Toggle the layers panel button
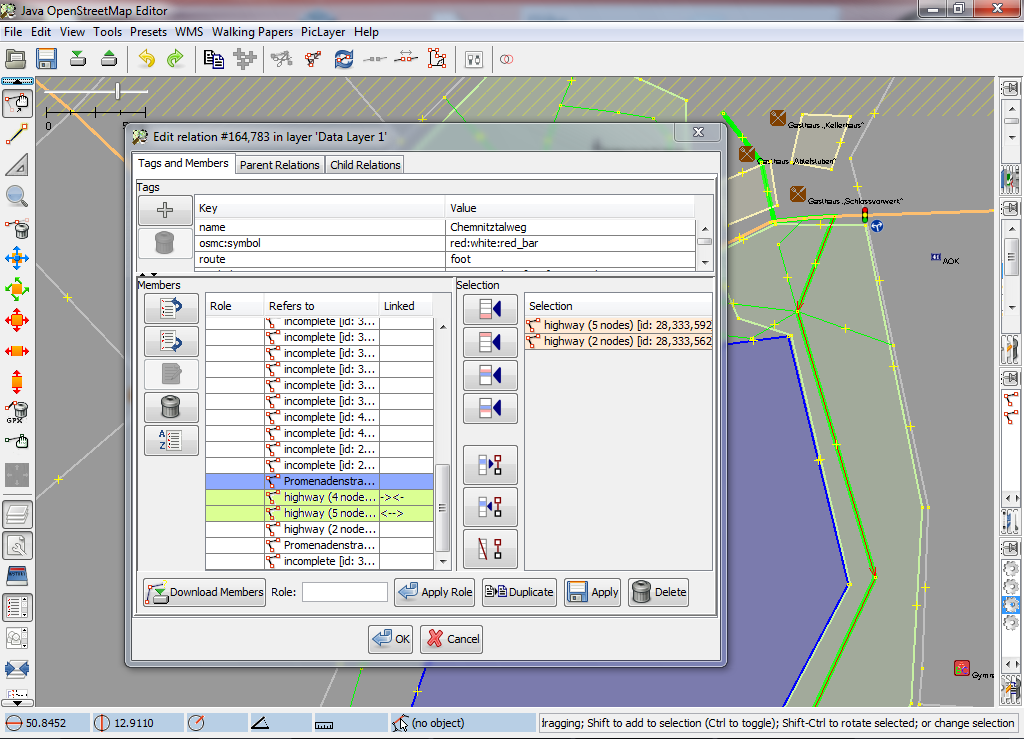Image resolution: width=1024 pixels, height=739 pixels. (x=17, y=515)
